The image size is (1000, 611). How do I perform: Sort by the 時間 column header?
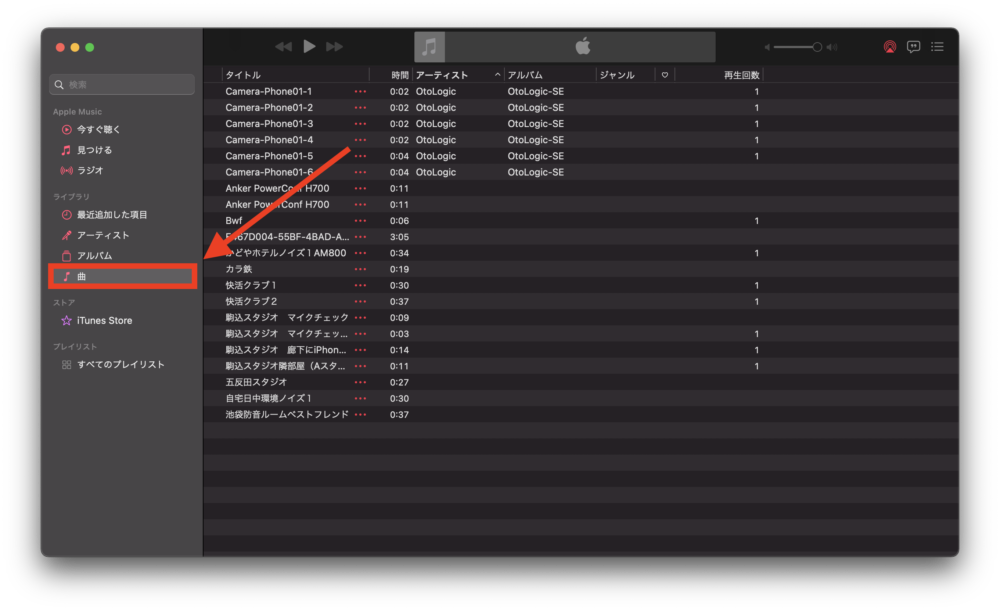tap(399, 75)
